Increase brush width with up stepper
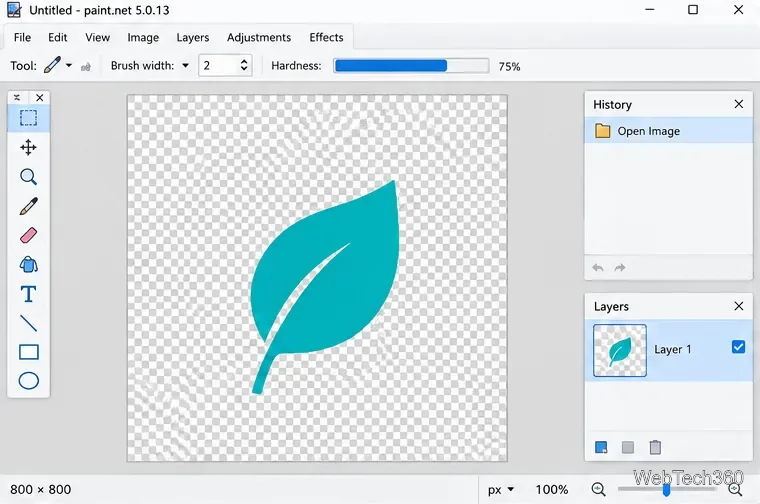Screen dimensions: 760x504 point(244,61)
